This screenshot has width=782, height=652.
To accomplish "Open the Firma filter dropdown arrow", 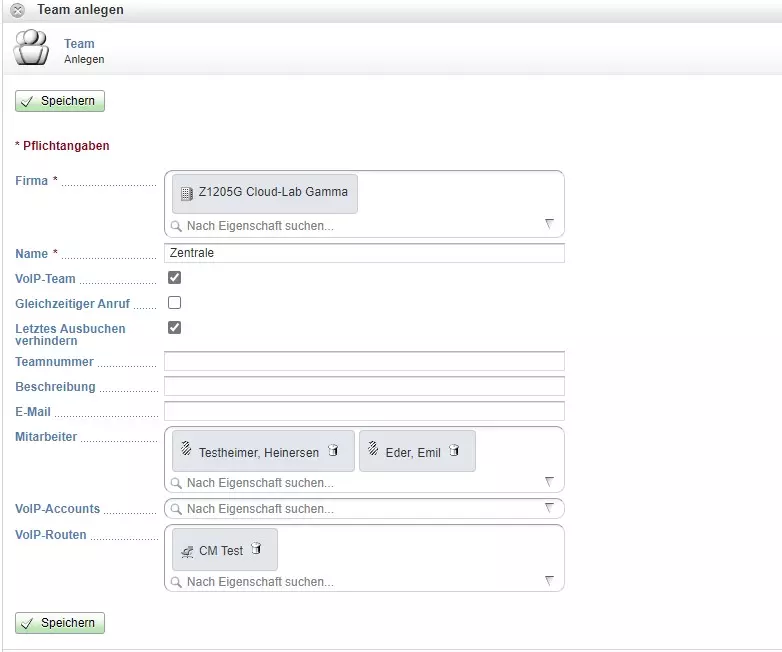I will coord(549,223).
